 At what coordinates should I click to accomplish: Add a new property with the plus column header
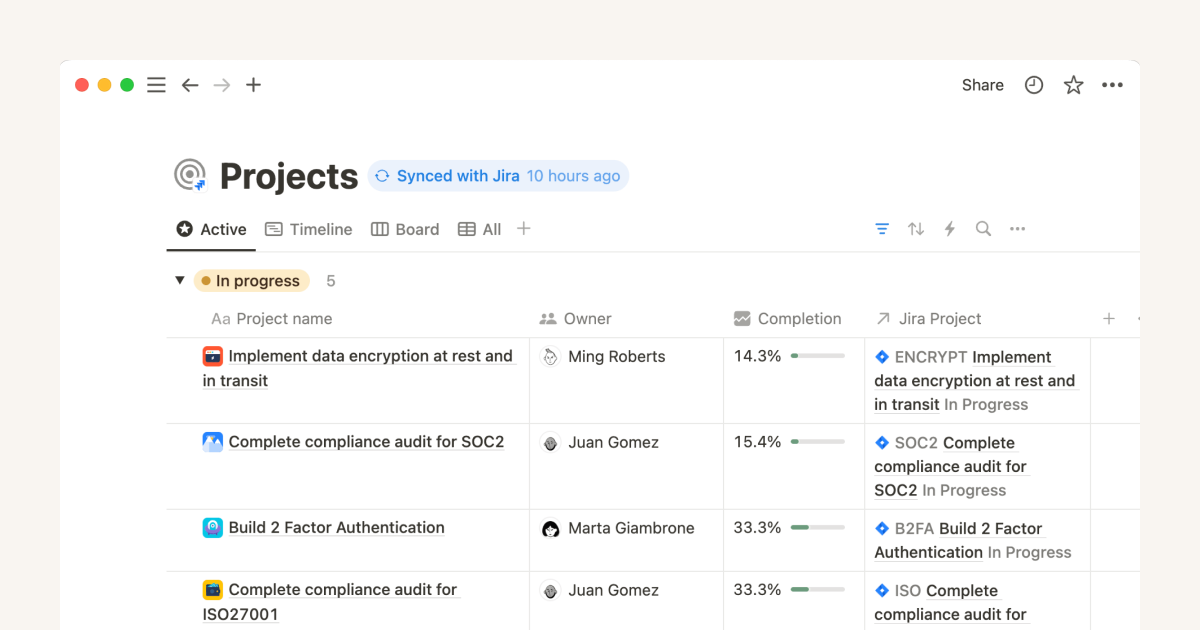pyautogui.click(x=1108, y=318)
